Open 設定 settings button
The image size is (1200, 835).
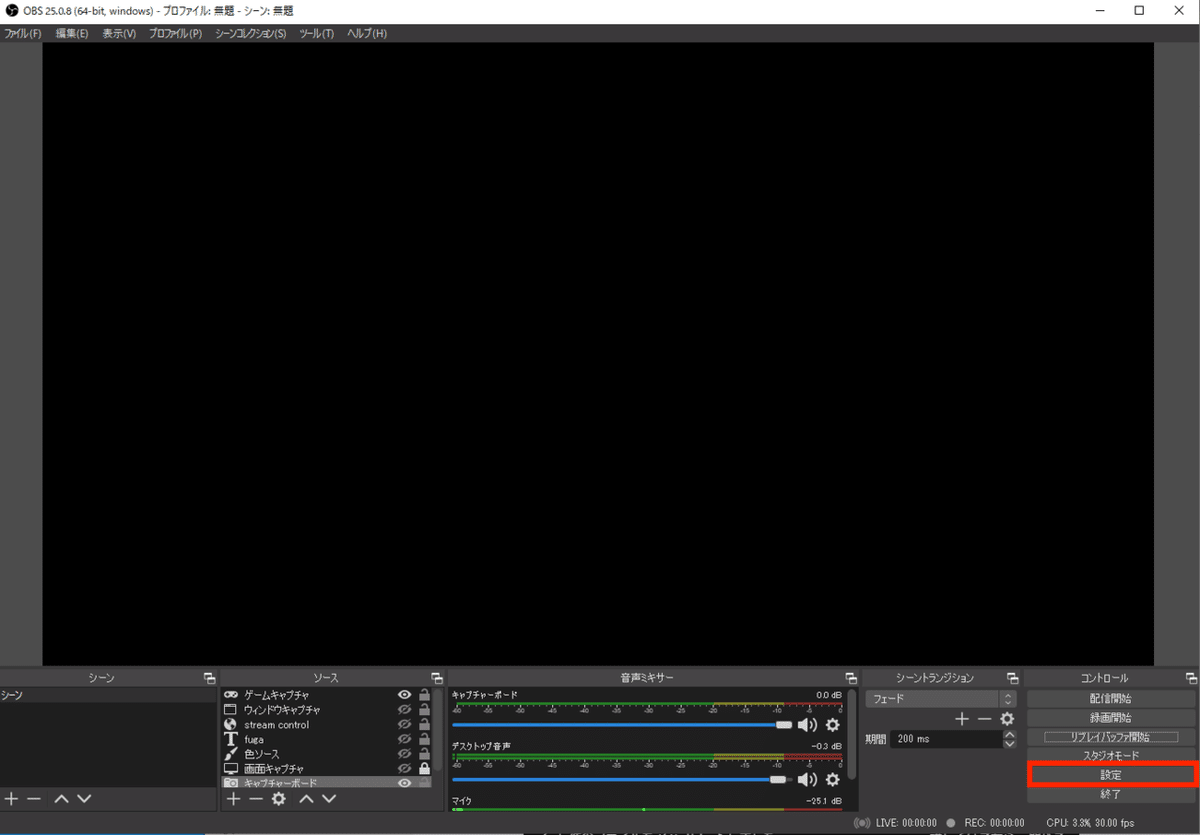[x=1110, y=775]
